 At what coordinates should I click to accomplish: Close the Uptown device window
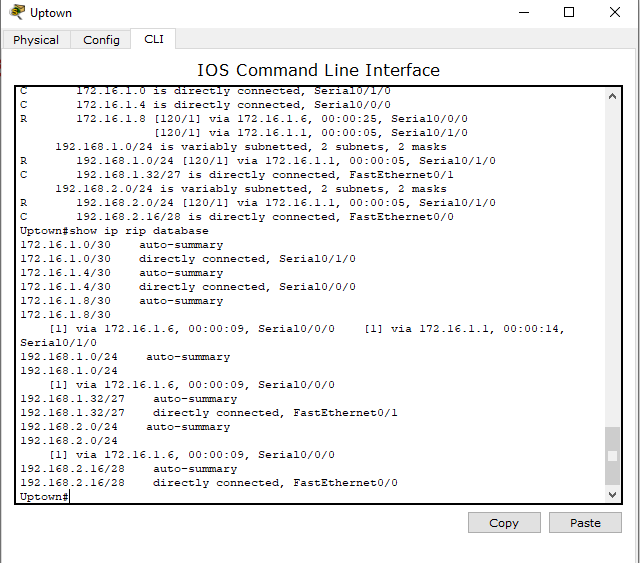[615, 13]
